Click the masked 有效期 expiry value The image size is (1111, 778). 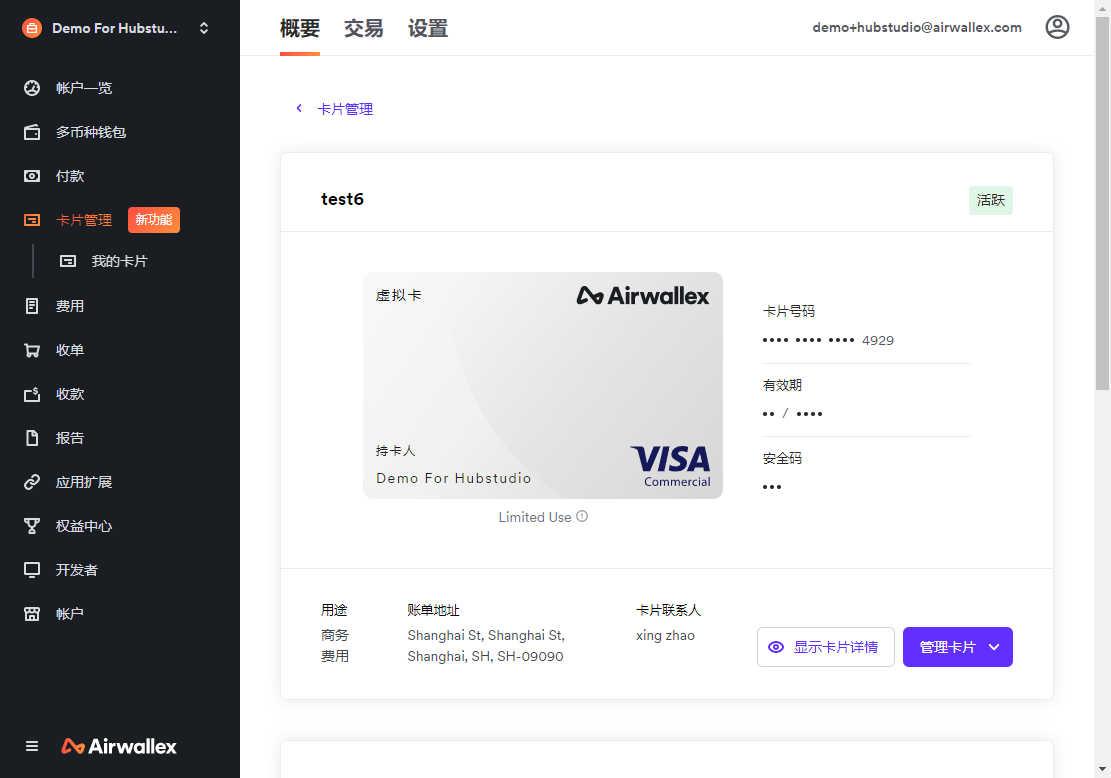pos(792,413)
